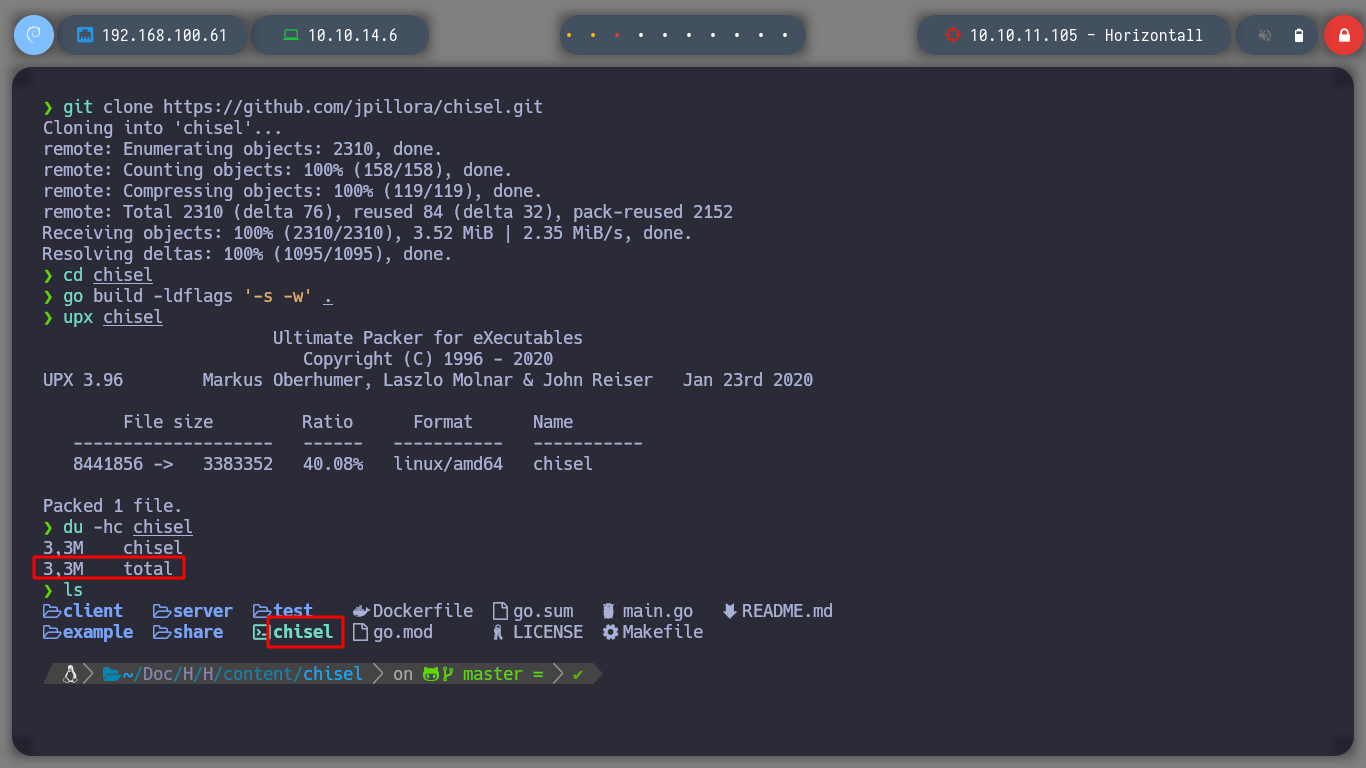This screenshot has height=768, width=1366.
Task: Click the github.com/jpillora/chisel.git URL
Action: point(353,106)
